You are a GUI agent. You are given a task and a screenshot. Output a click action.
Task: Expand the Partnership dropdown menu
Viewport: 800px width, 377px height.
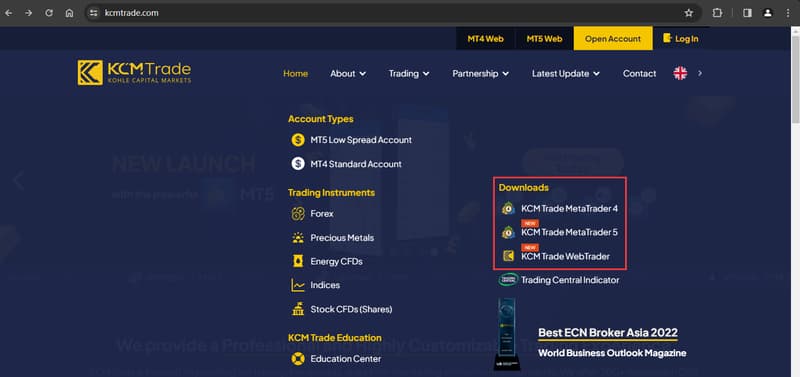pyautogui.click(x=481, y=73)
